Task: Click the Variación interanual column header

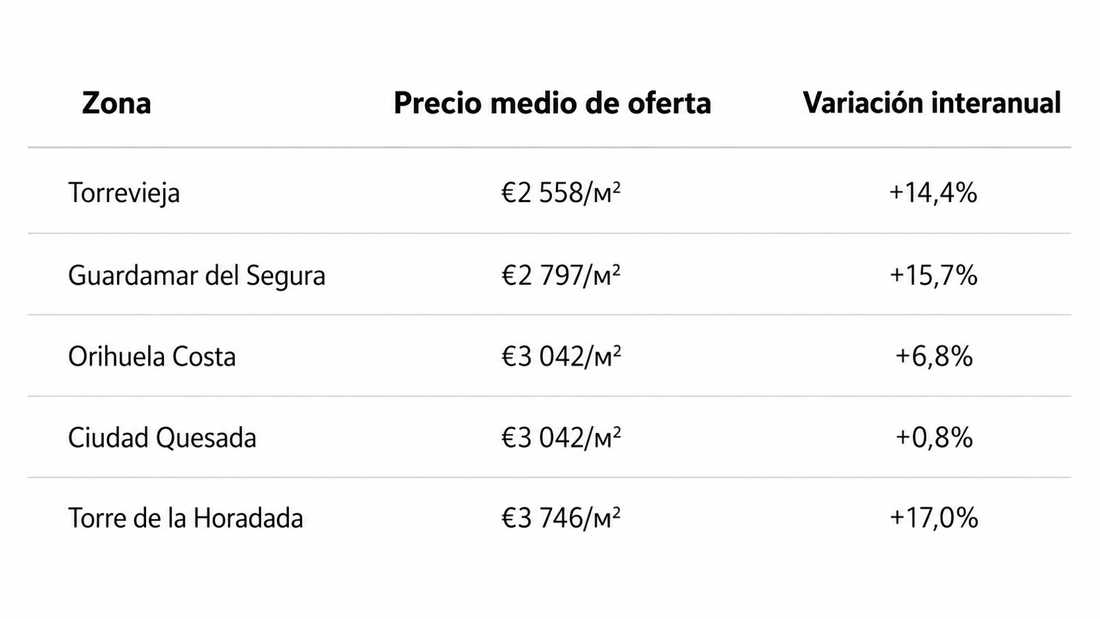Action: (x=932, y=103)
